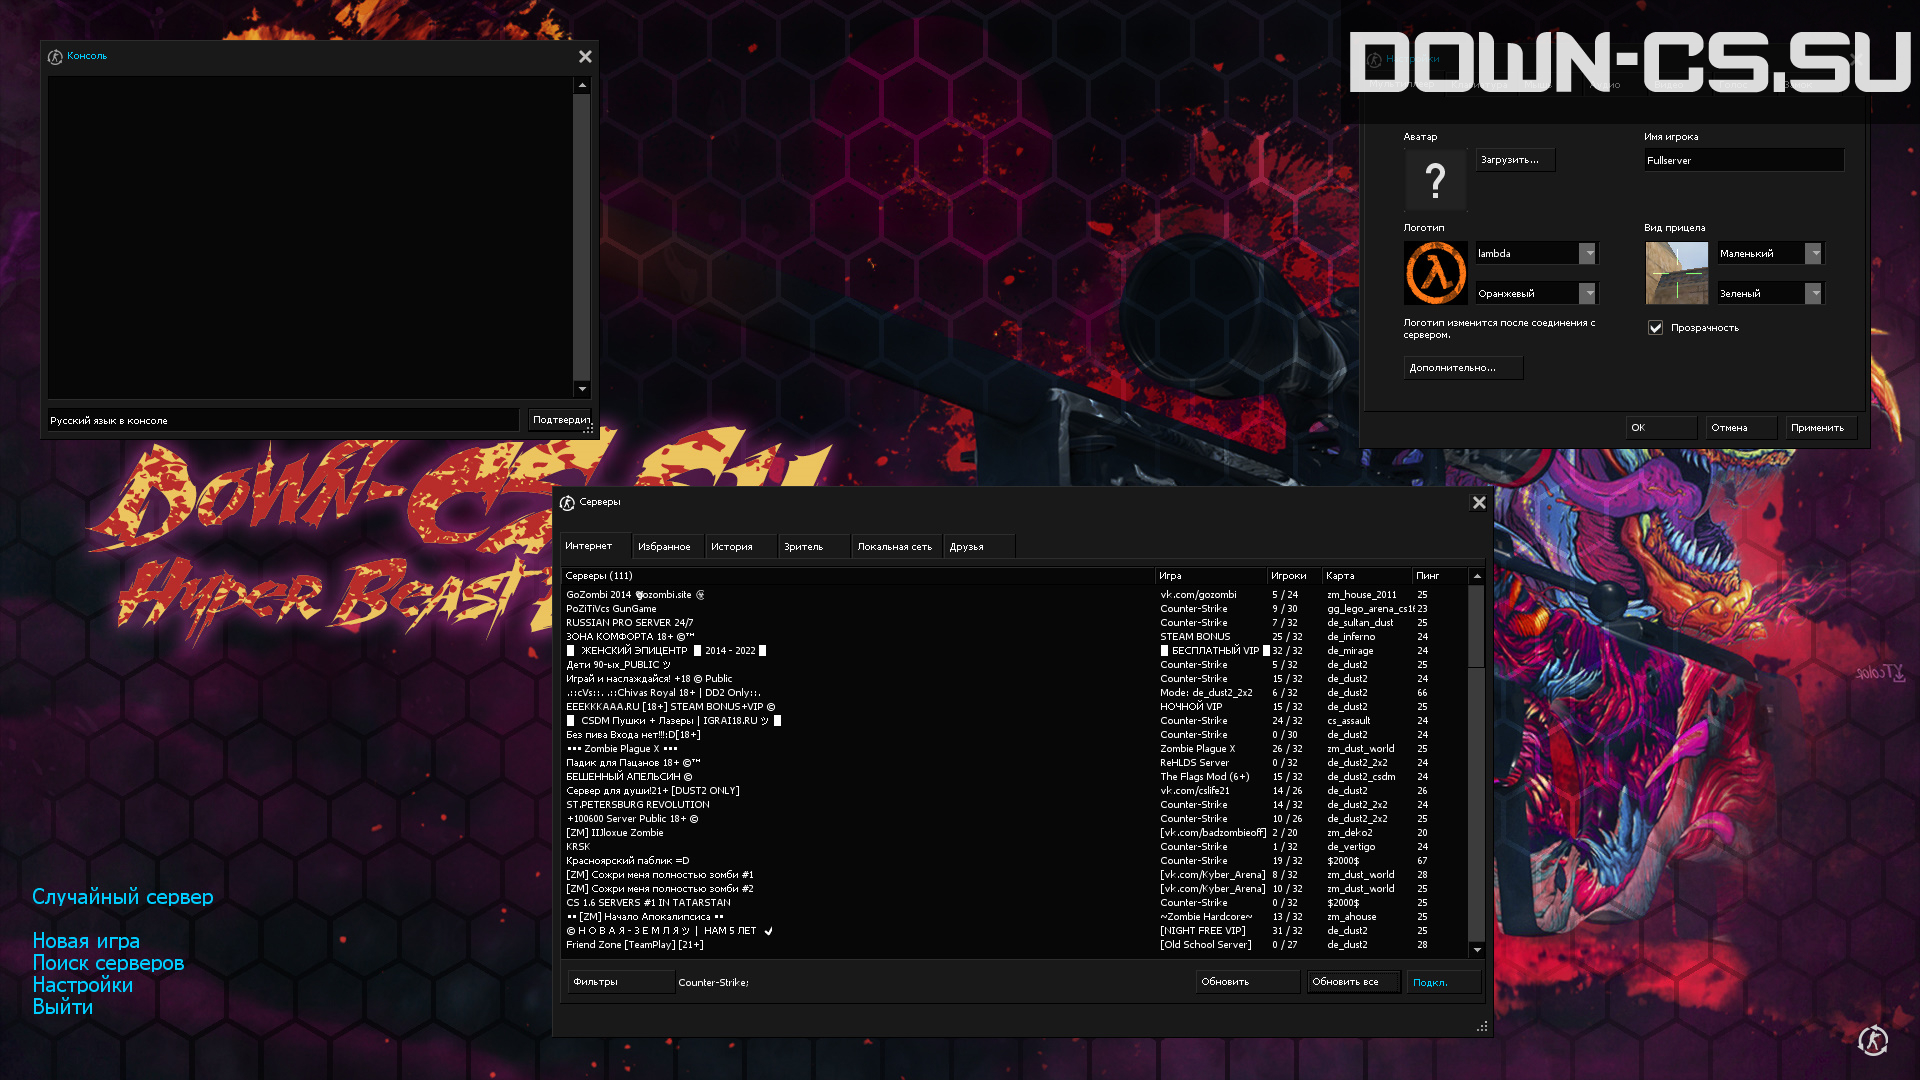1920x1080 pixels.
Task: Click the console scroll down arrow
Action: click(581, 389)
